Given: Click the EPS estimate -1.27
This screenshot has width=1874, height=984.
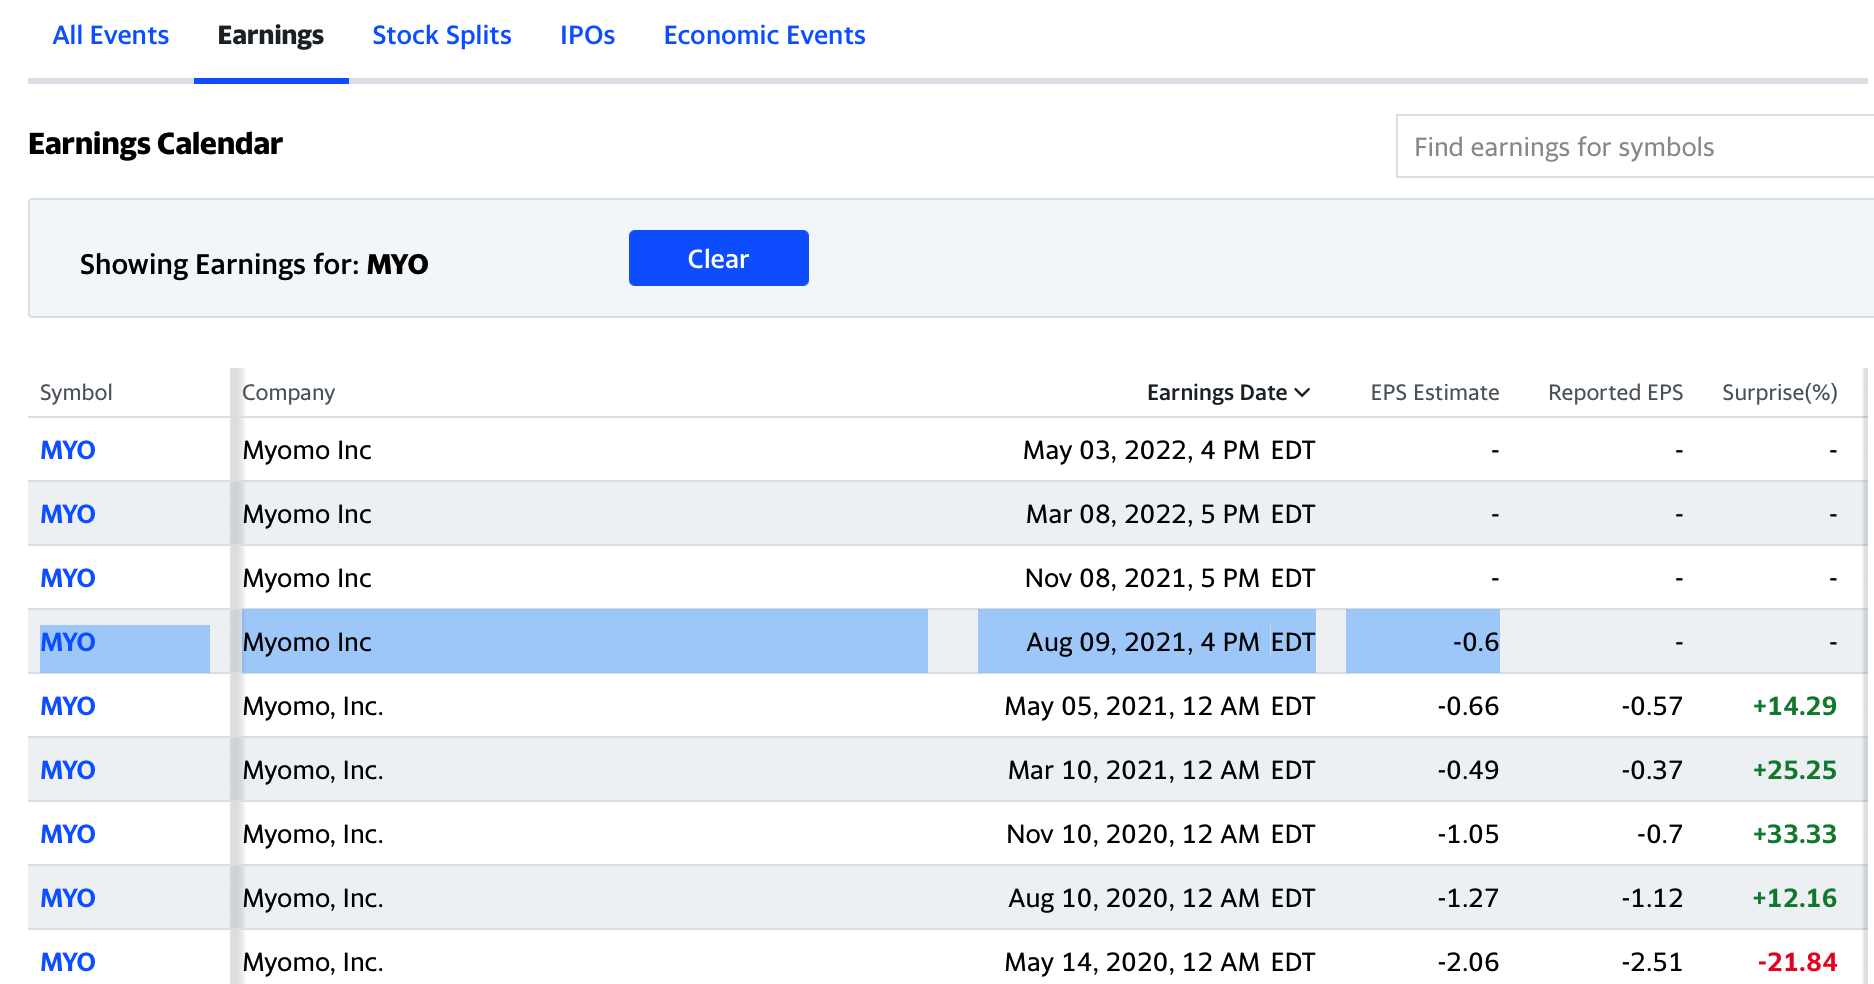Looking at the screenshot, I should (1468, 898).
